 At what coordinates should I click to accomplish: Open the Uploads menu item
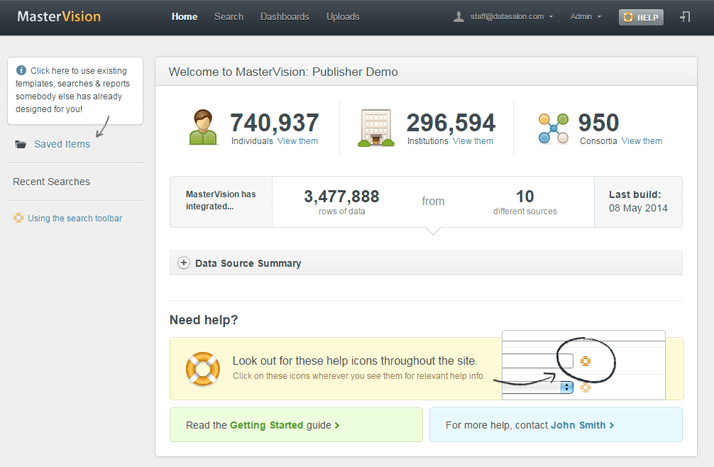point(342,17)
